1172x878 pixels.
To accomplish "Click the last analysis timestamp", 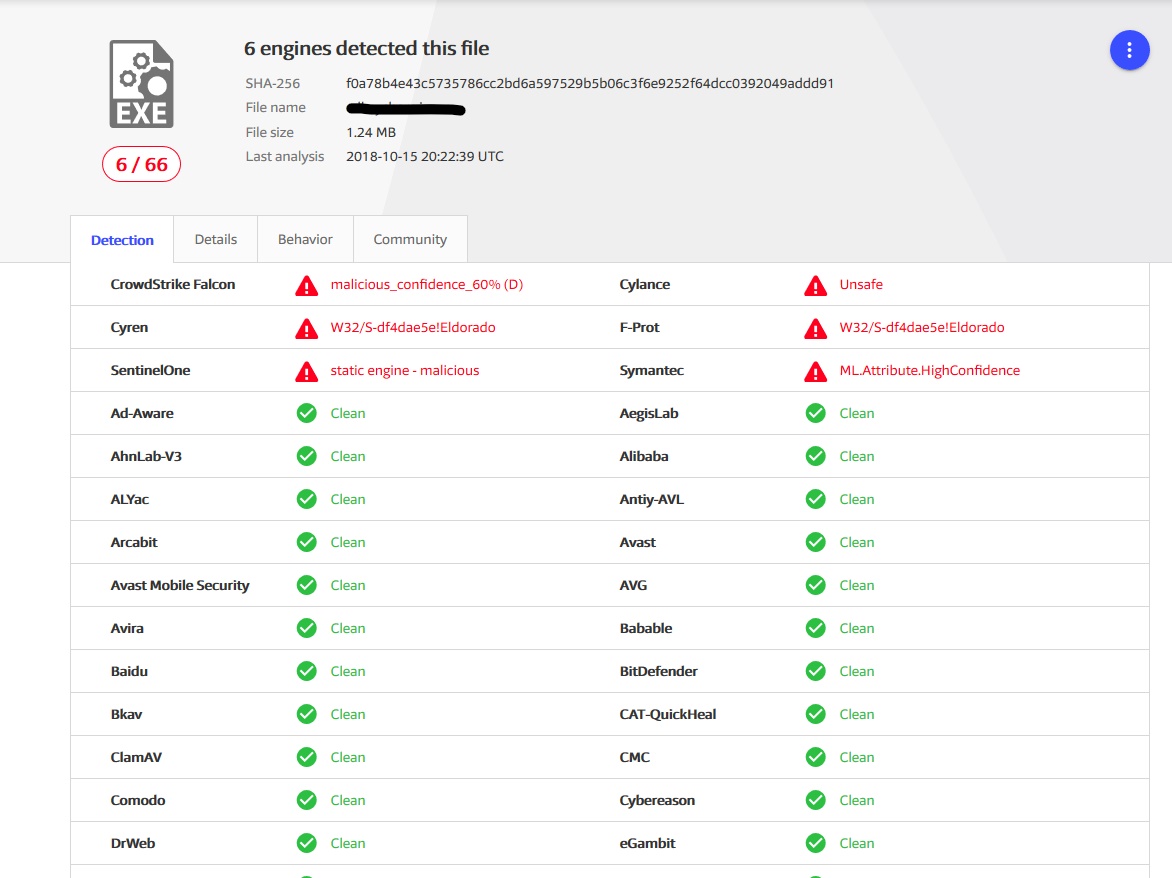I will tap(425, 156).
